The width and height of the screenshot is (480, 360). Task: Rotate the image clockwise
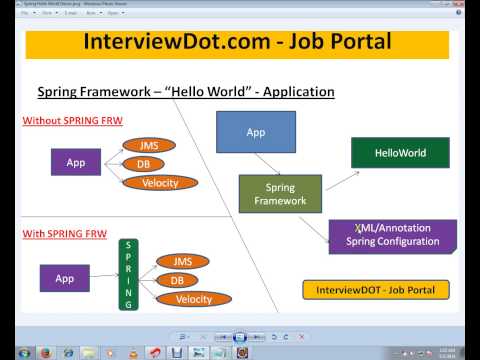[286, 337]
